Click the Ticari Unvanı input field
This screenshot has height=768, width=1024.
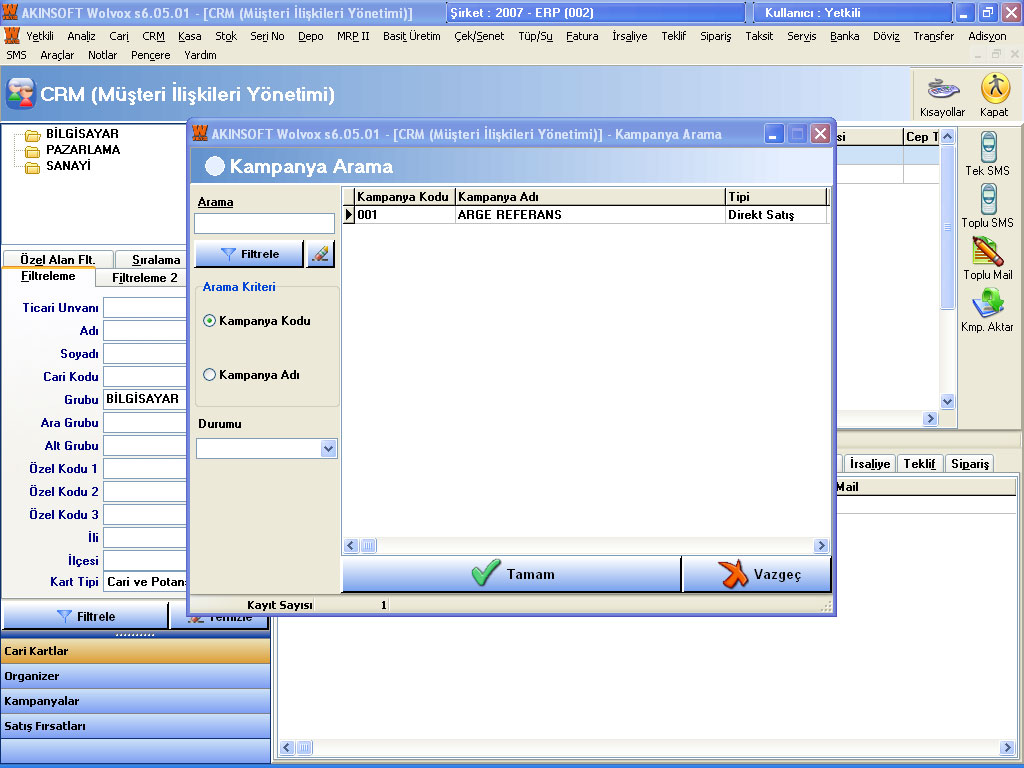(145, 308)
